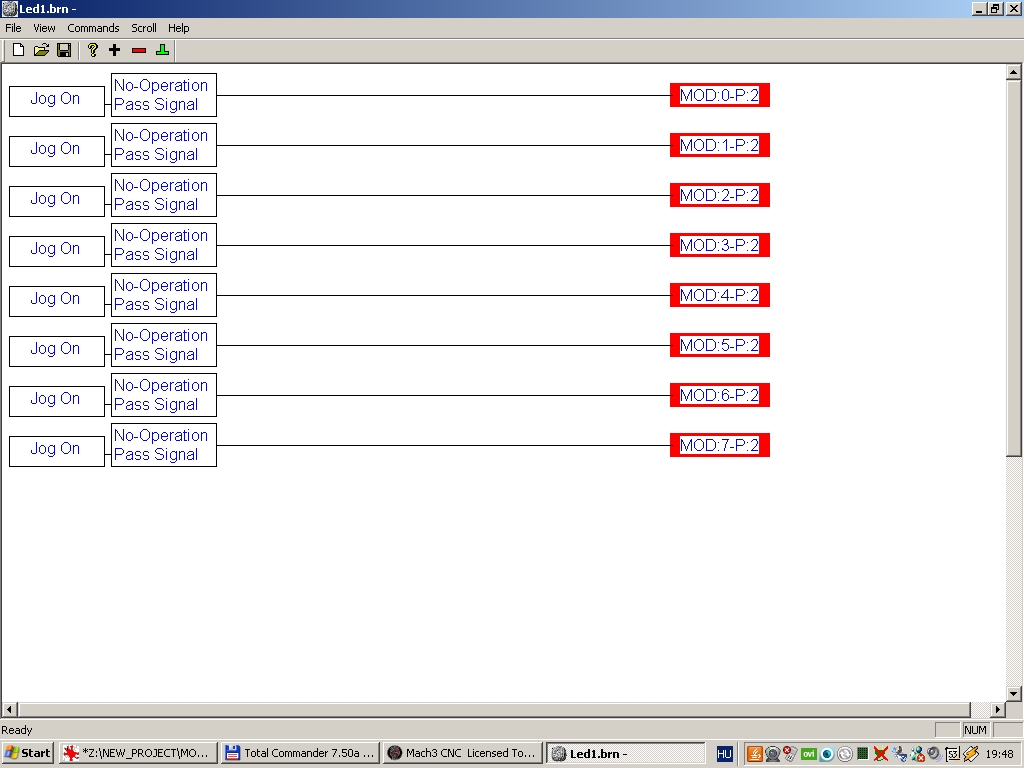Select the MOD:2-P:2 output terminator
Screen dimensions: 1024x768
[720, 195]
